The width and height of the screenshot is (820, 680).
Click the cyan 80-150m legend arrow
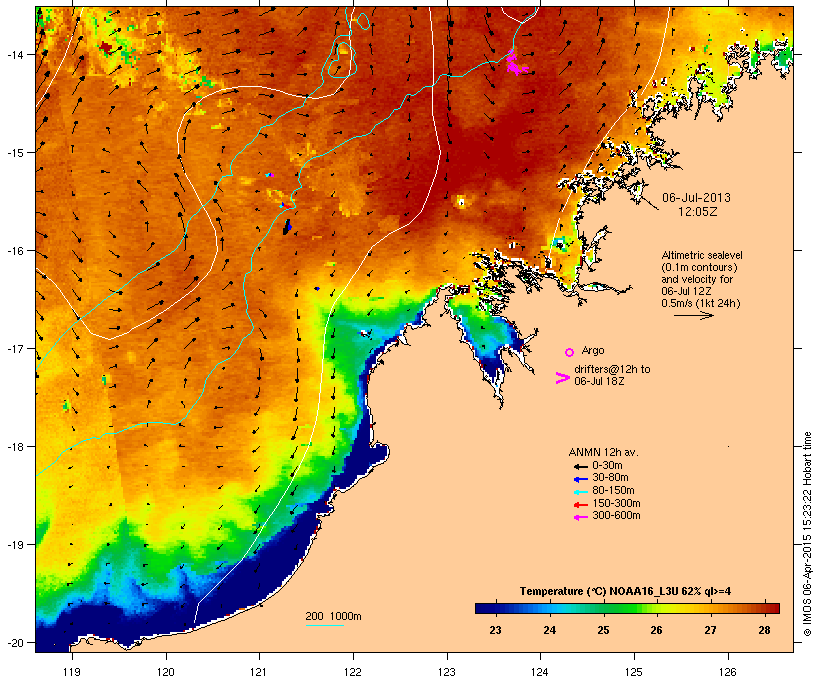click(x=580, y=492)
